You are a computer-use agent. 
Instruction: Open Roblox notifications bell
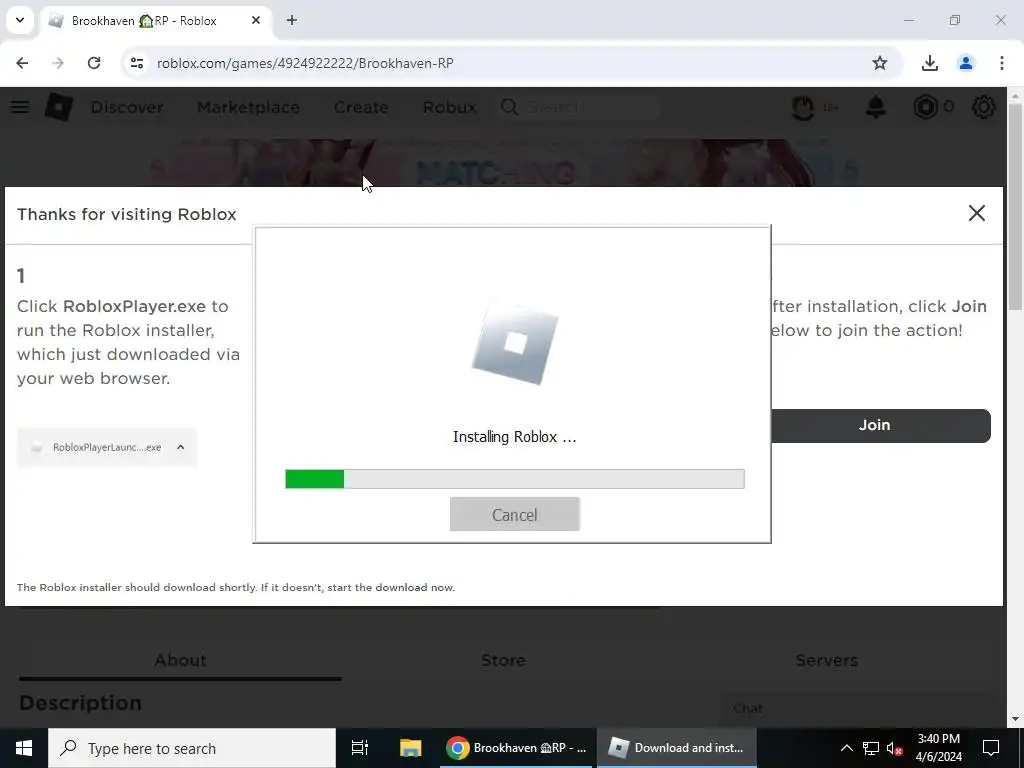(876, 107)
